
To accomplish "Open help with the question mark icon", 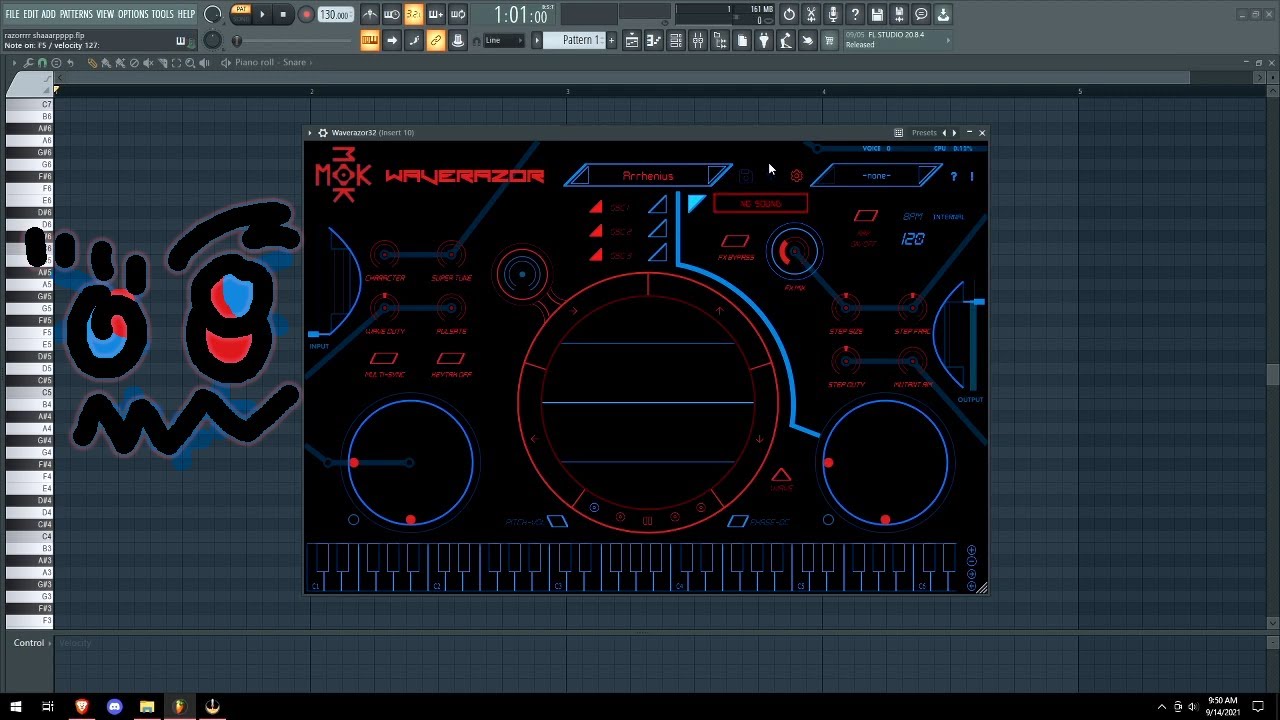I will (855, 15).
